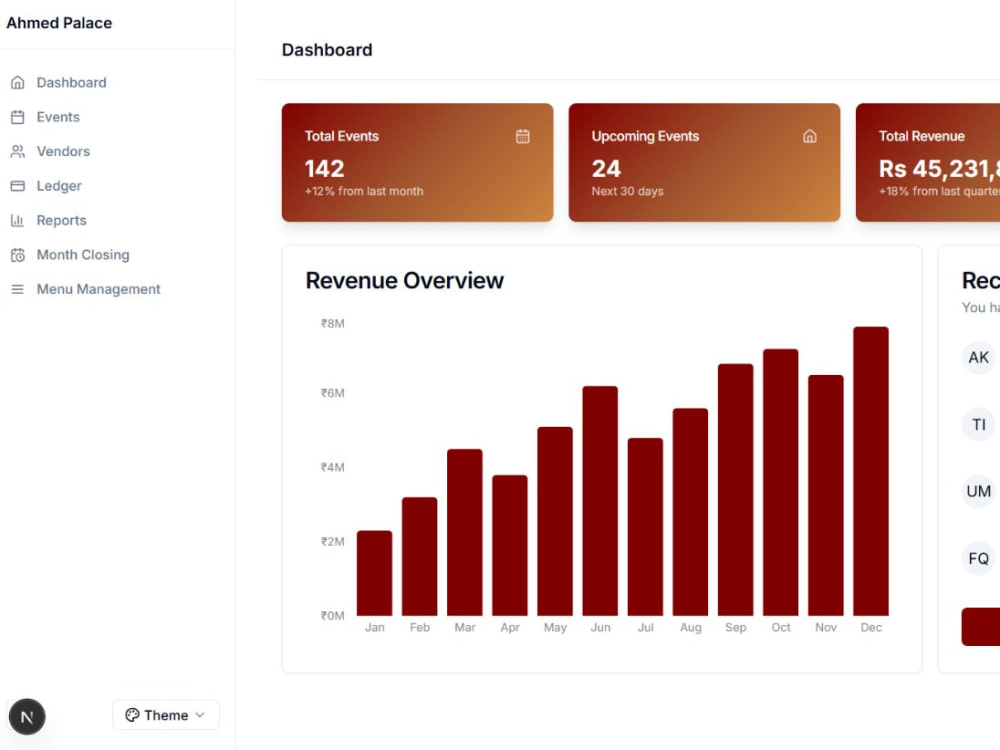Click the UM avatar in recent list

(978, 491)
